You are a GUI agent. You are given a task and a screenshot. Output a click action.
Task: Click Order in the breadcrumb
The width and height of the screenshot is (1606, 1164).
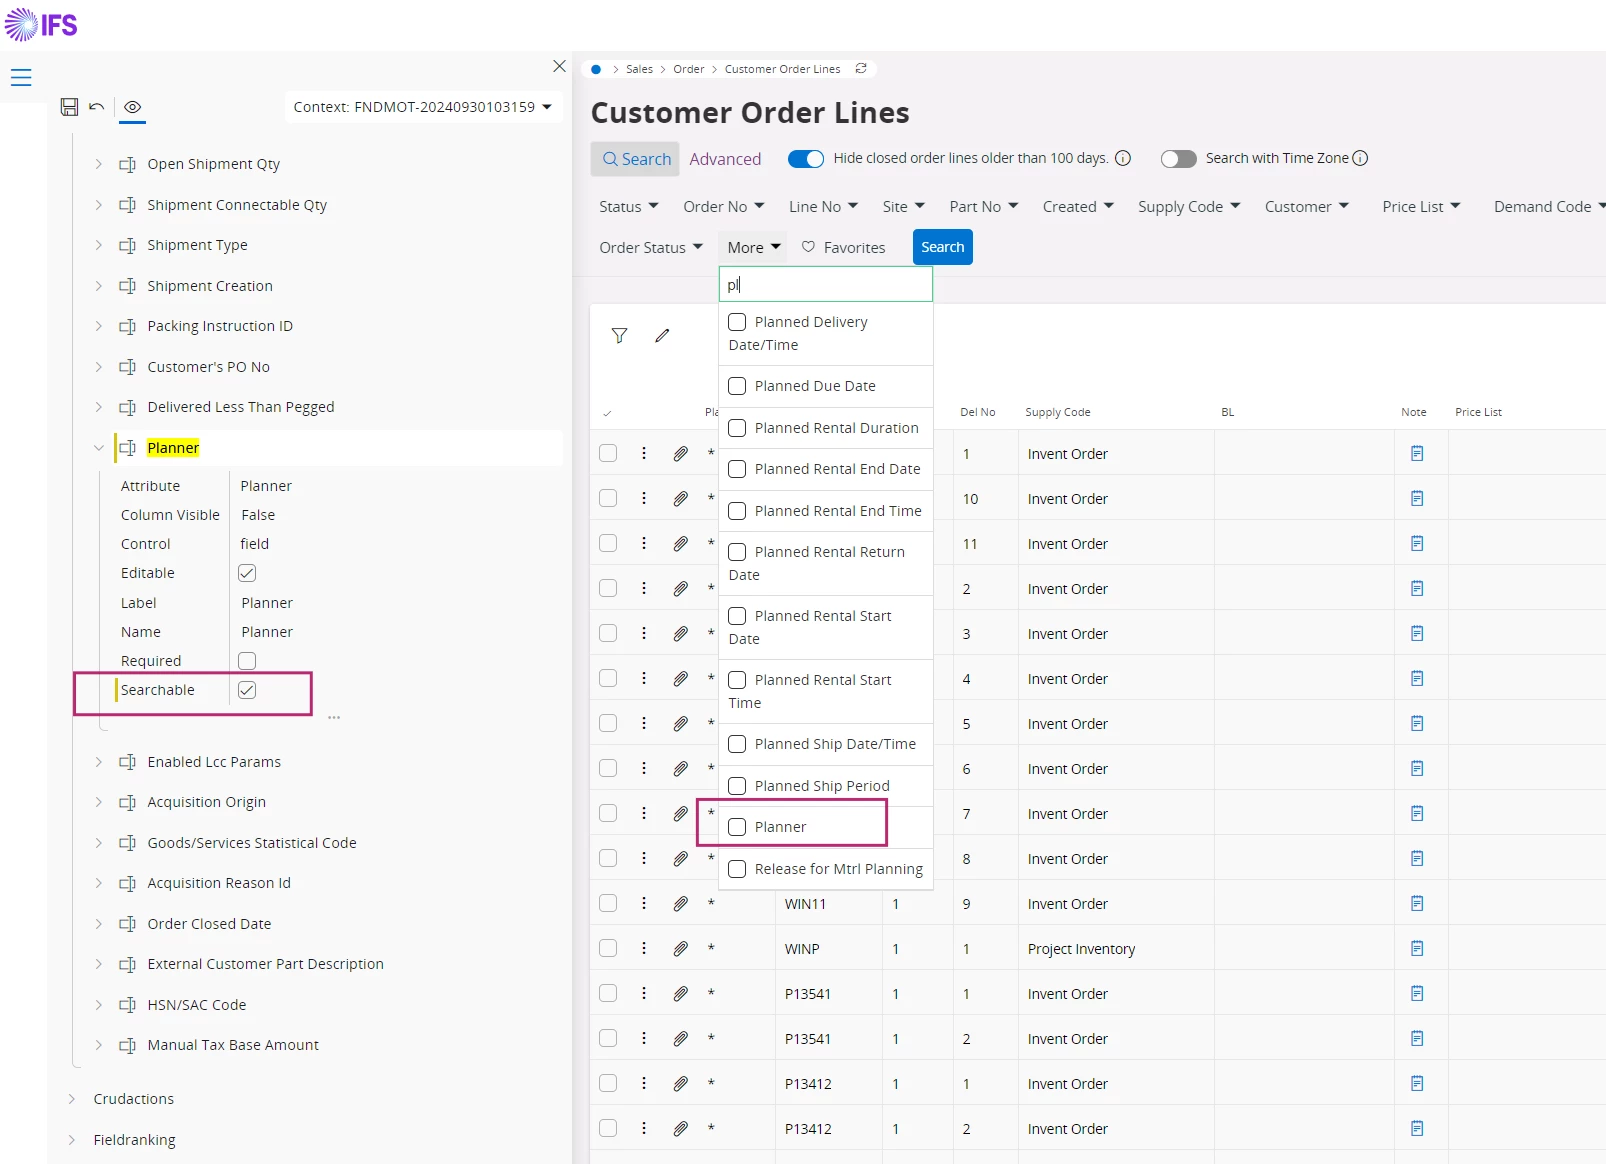[689, 69]
